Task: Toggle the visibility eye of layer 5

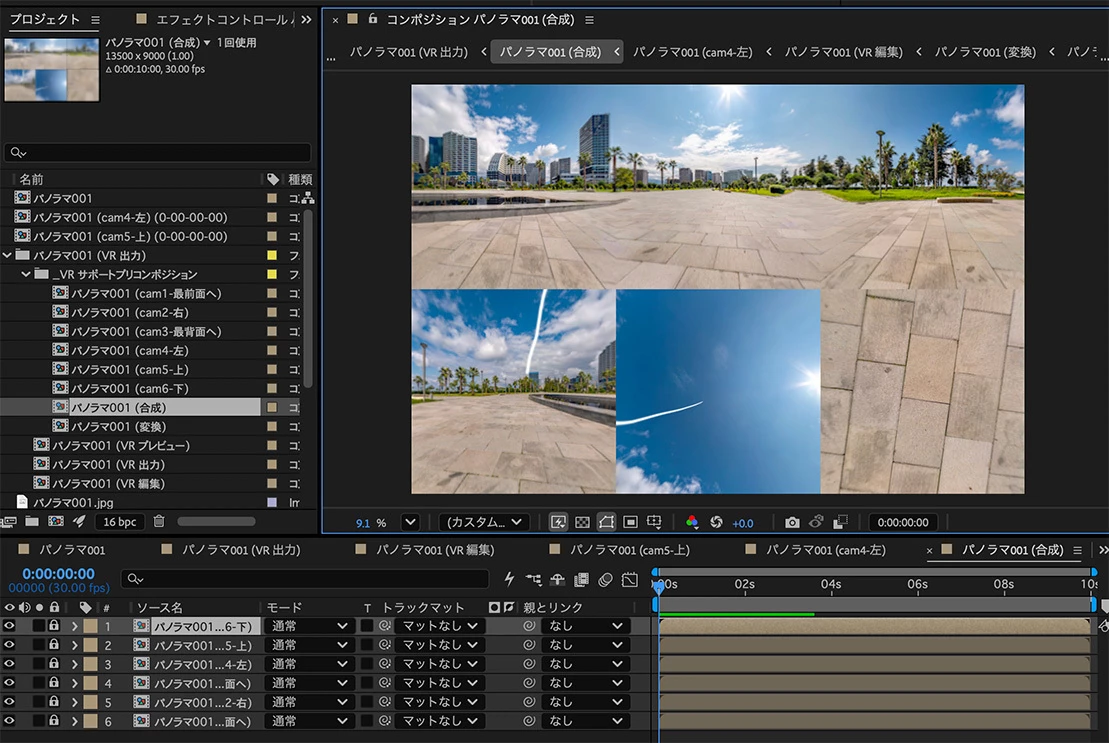Action: tap(9, 702)
